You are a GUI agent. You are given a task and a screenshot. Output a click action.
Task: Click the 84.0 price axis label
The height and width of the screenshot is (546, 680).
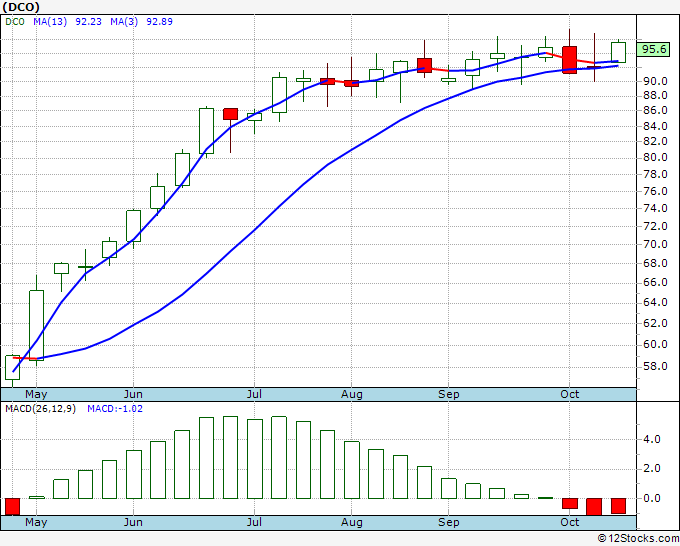[x=655, y=127]
